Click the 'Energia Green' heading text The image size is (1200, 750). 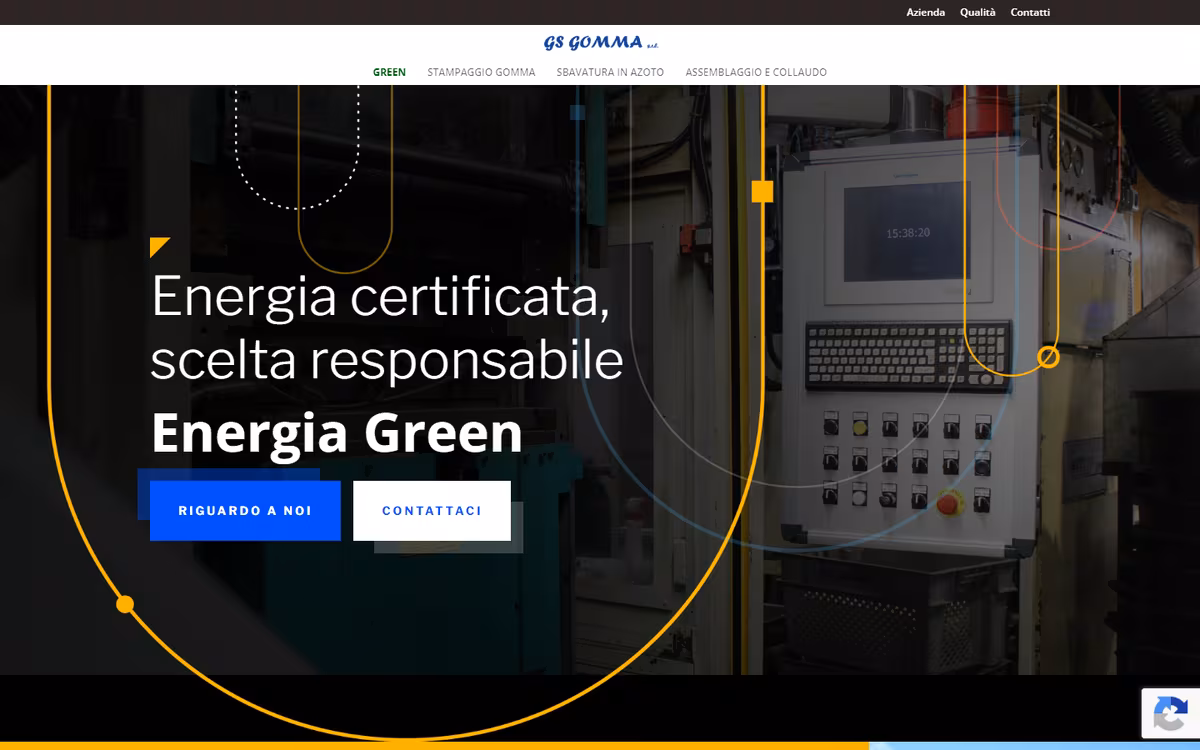coord(337,433)
